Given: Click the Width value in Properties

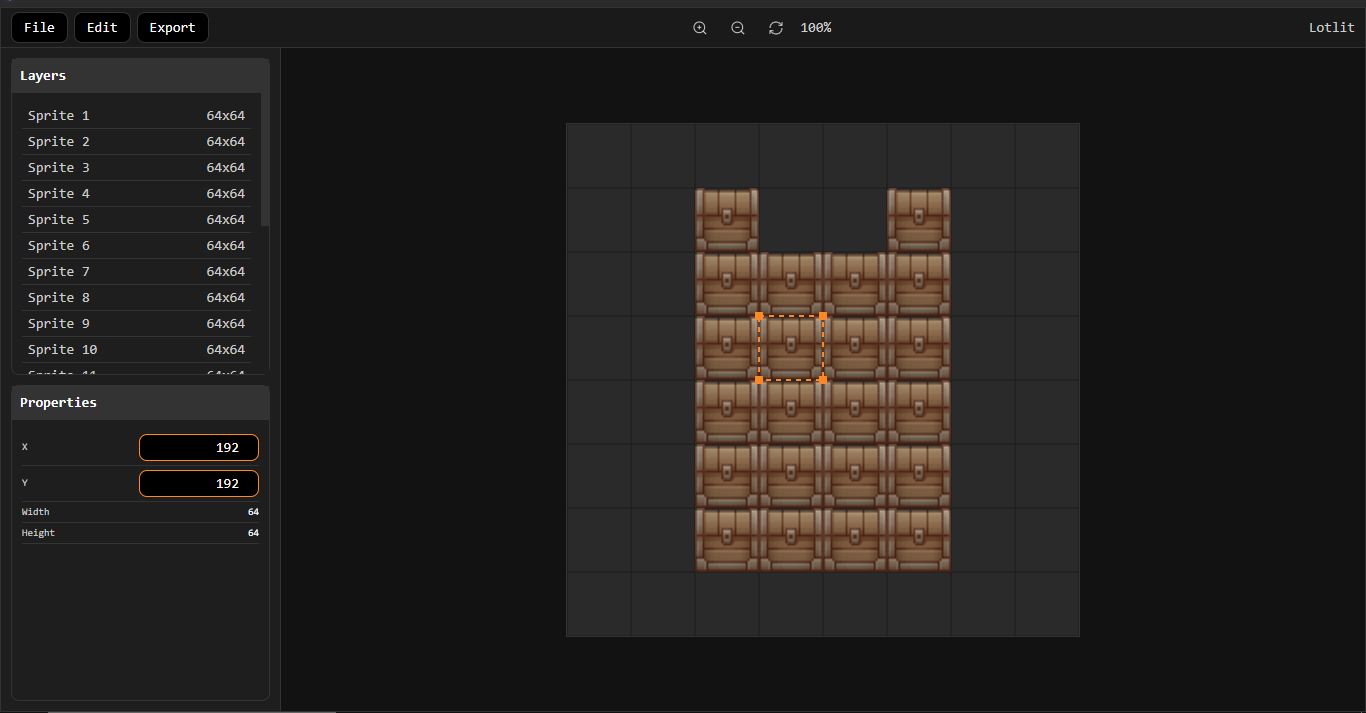Looking at the screenshot, I should tap(252, 511).
